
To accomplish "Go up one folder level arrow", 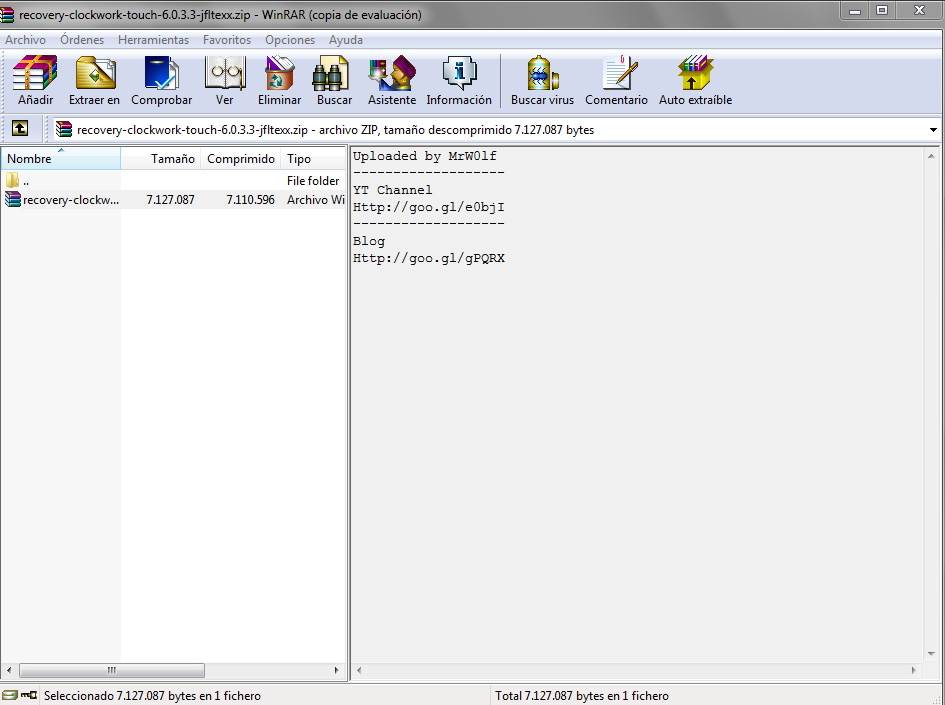I will [x=20, y=128].
